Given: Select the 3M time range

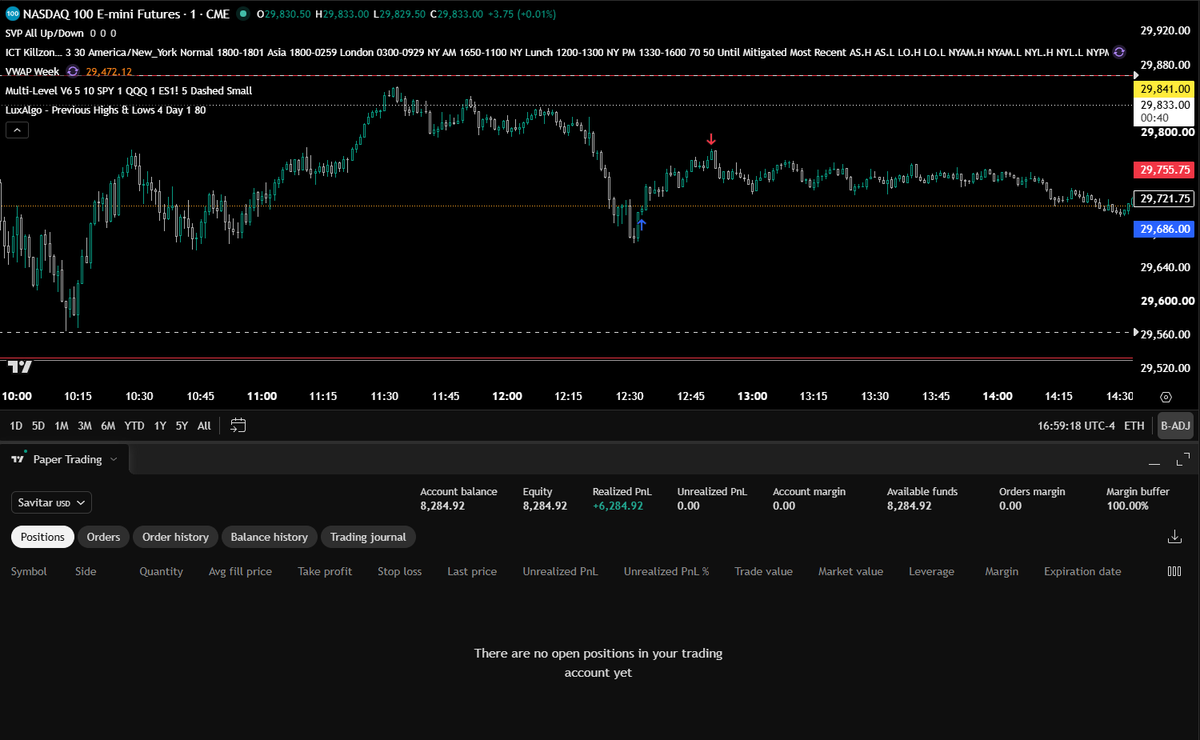Looking at the screenshot, I should tap(84, 425).
